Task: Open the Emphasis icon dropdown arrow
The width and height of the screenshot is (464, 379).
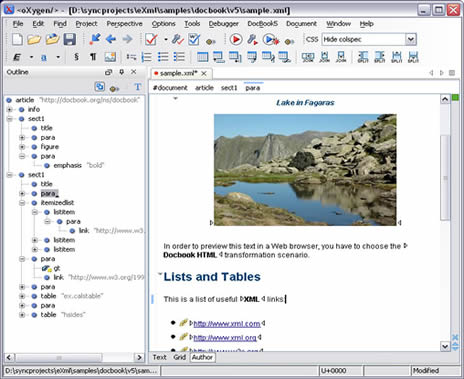Action: click(x=31, y=57)
